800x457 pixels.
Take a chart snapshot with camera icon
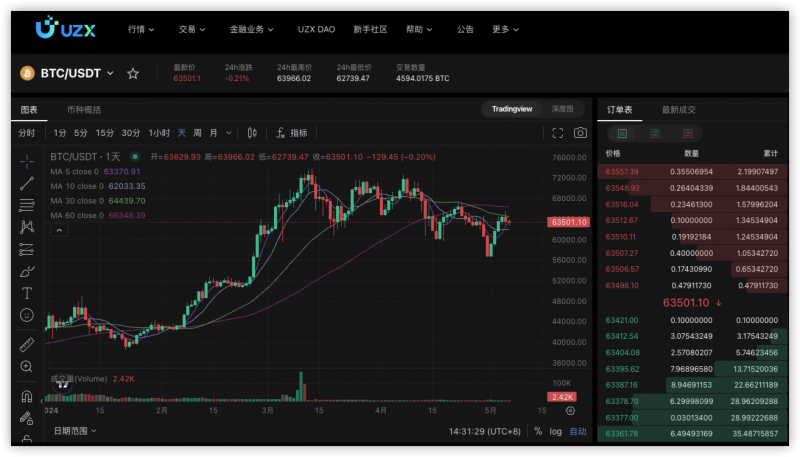click(580, 133)
